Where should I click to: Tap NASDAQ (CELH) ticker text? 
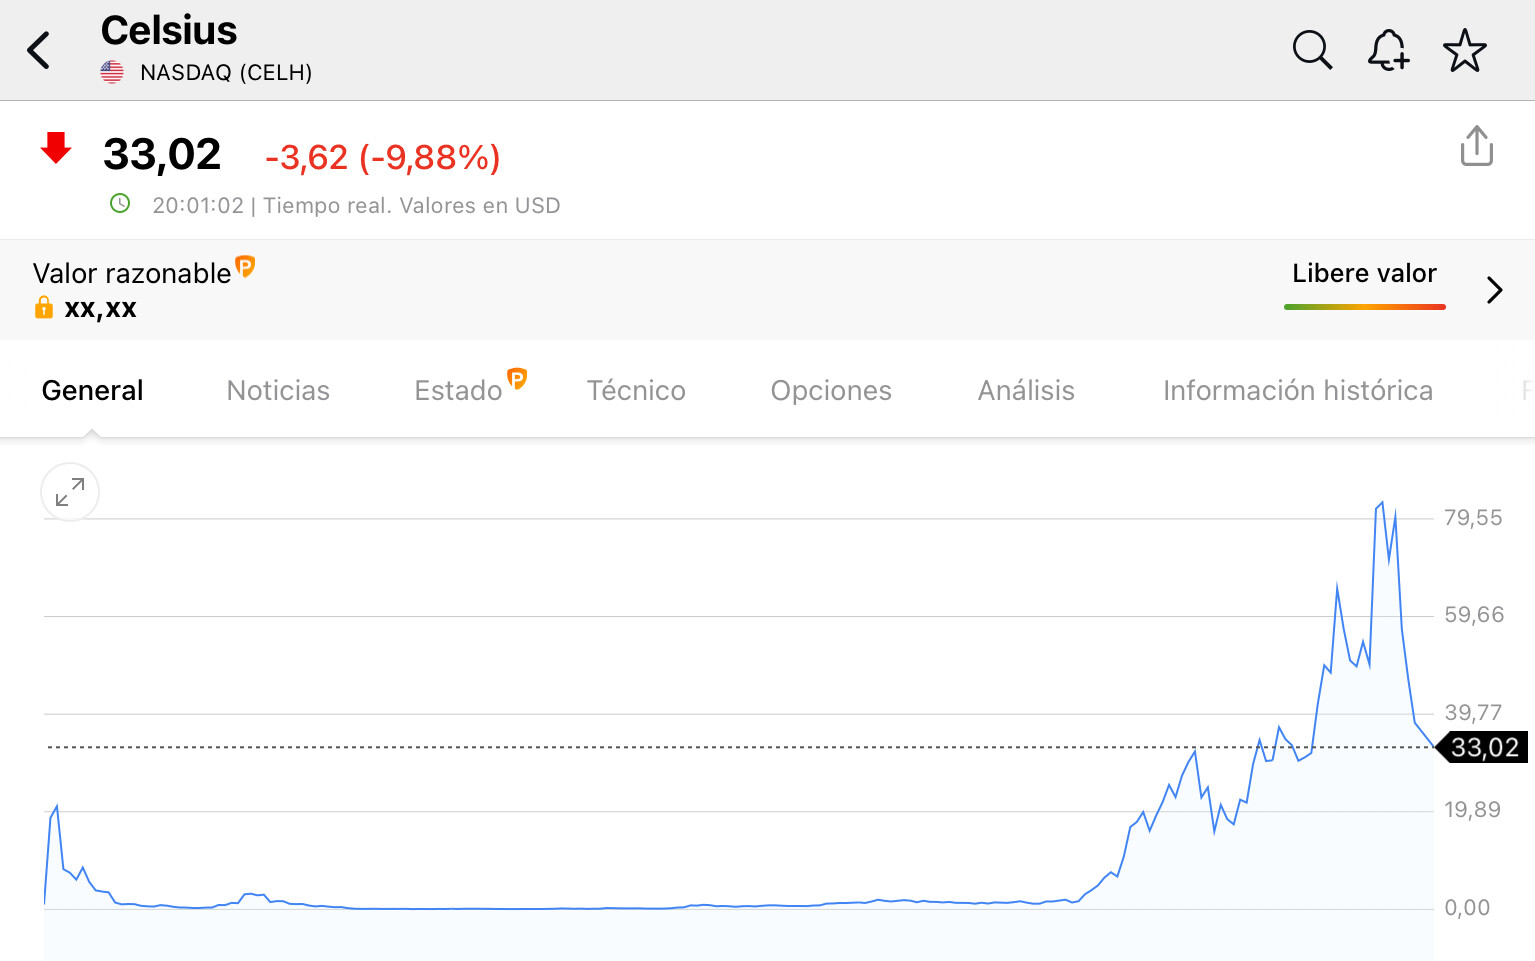tap(226, 72)
